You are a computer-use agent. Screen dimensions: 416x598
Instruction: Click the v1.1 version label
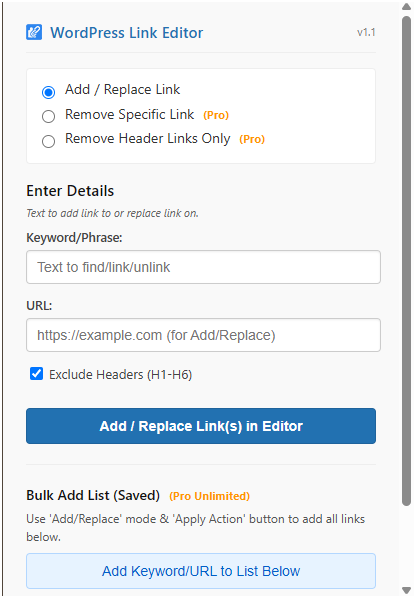tap(366, 33)
